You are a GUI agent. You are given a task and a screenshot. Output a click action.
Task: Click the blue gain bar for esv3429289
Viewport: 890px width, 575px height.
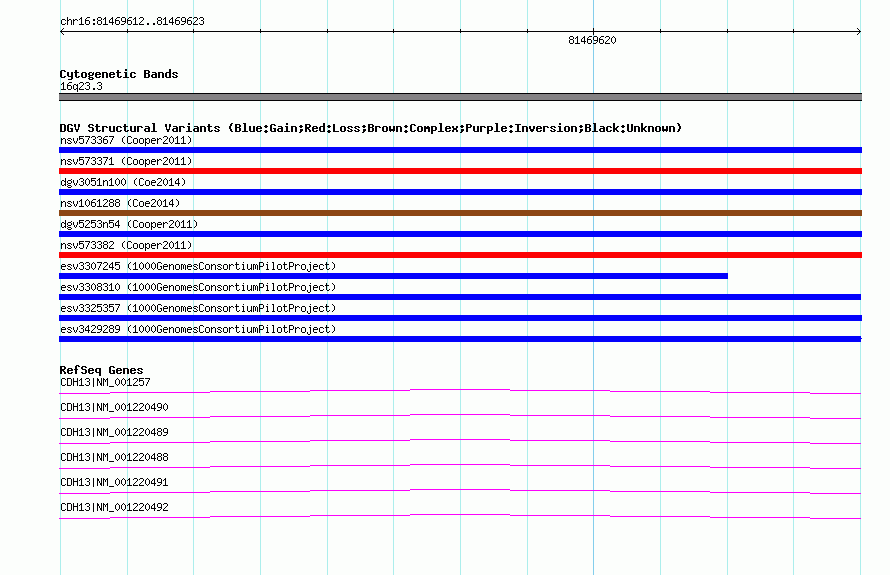(460, 339)
